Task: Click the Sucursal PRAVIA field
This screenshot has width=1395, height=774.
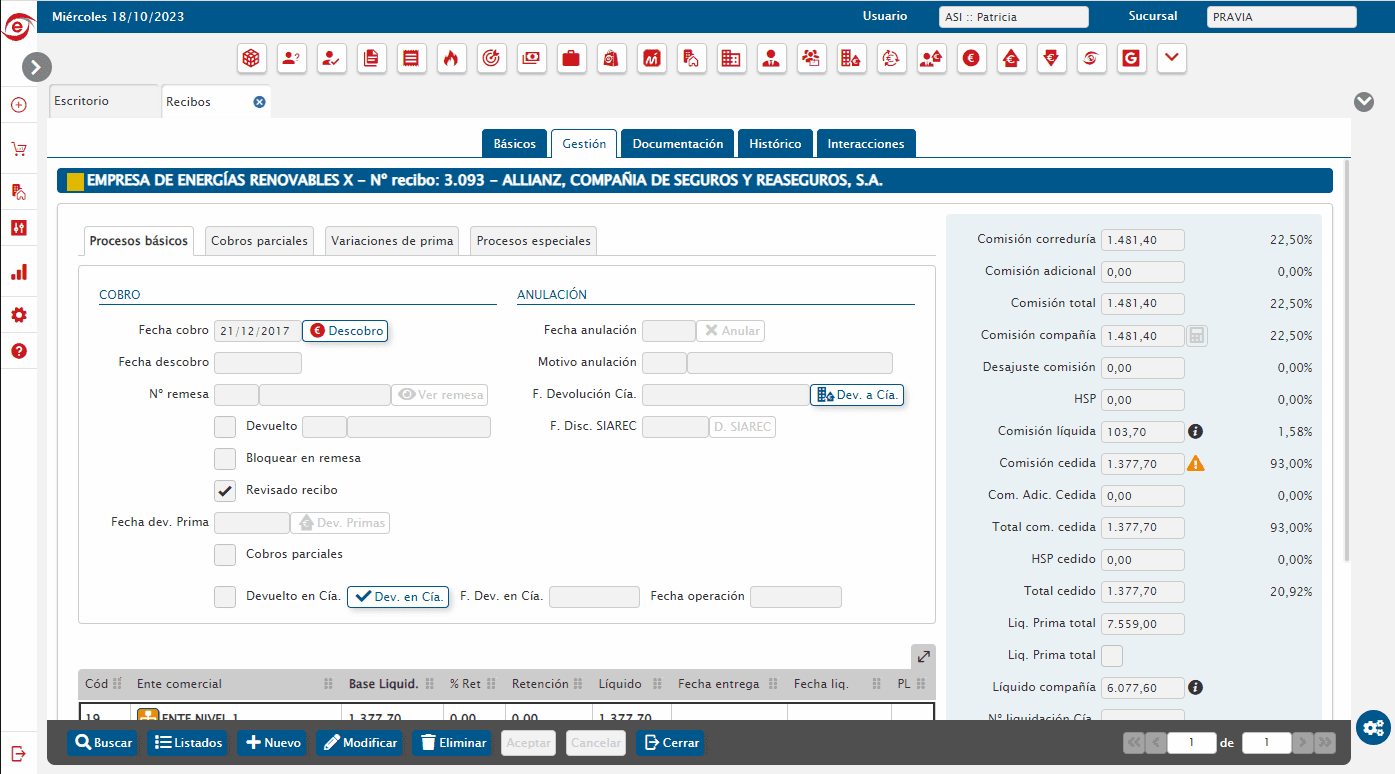Action: [x=1282, y=17]
